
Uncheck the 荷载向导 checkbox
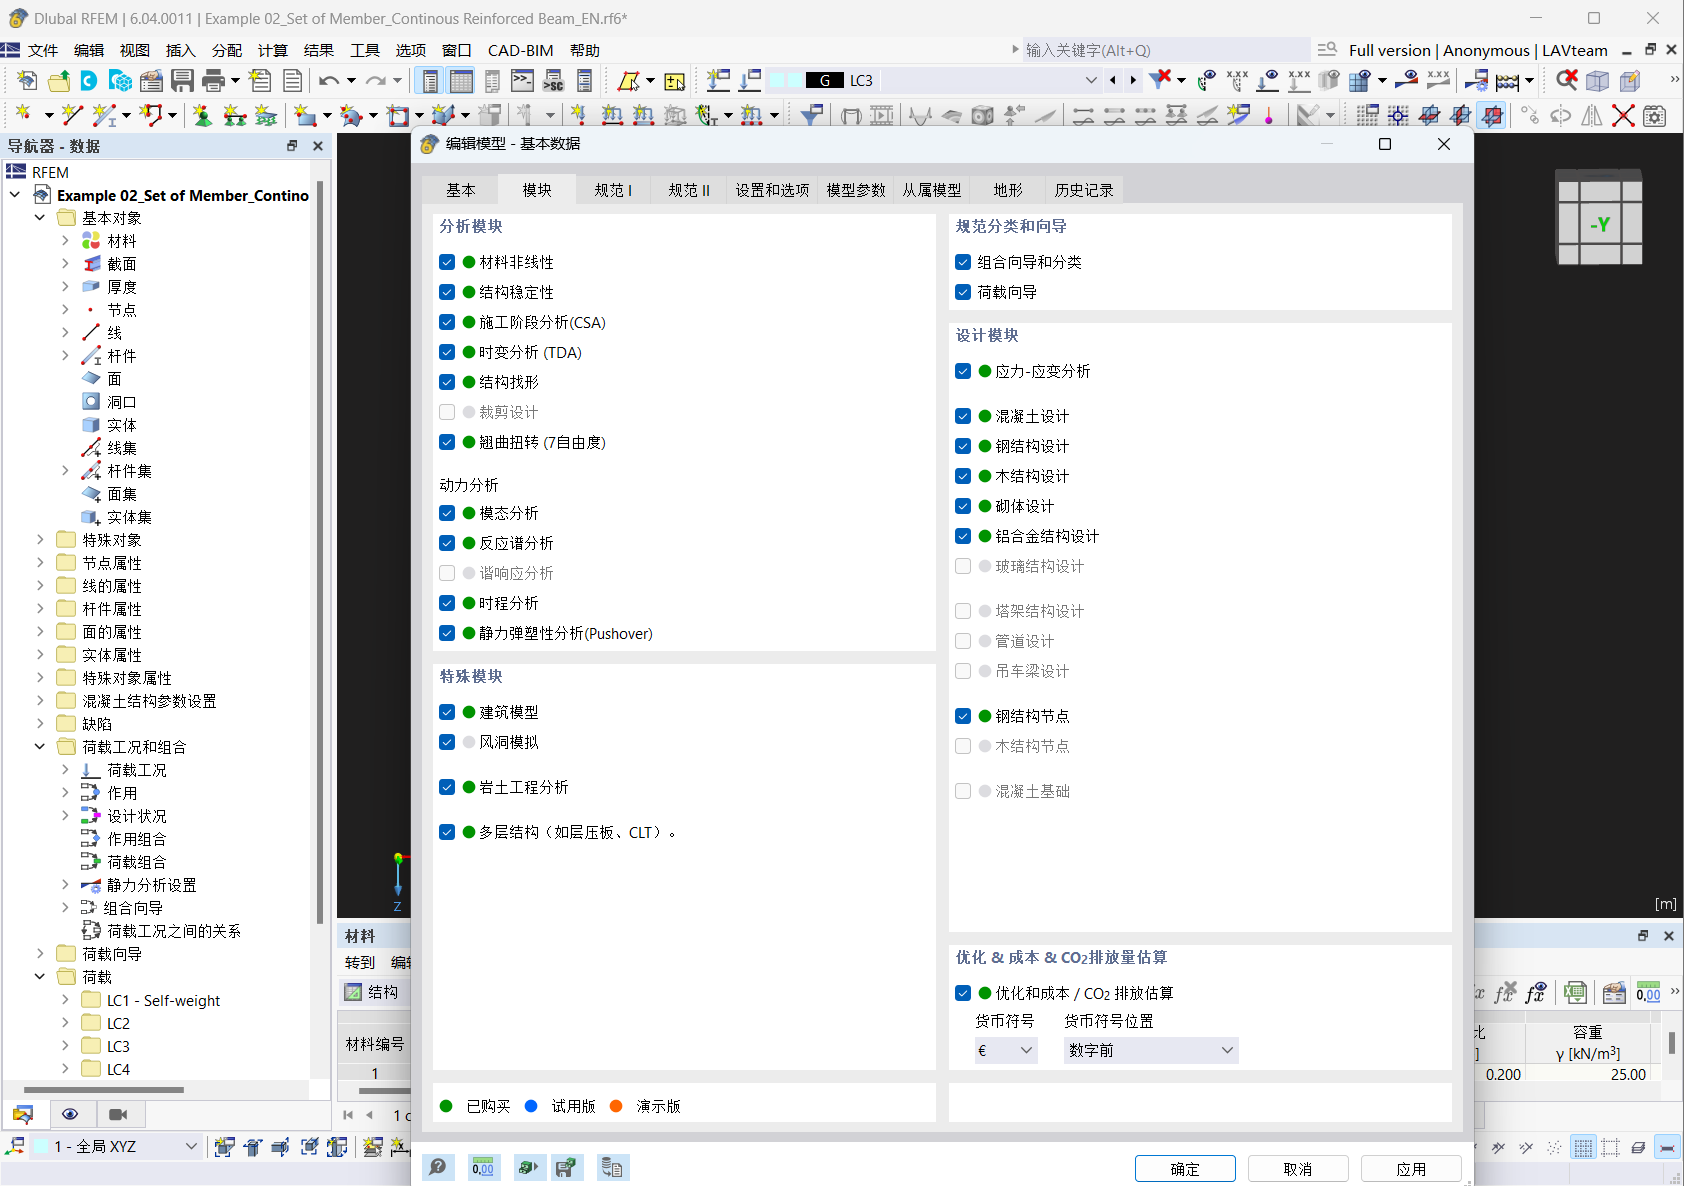click(x=963, y=292)
